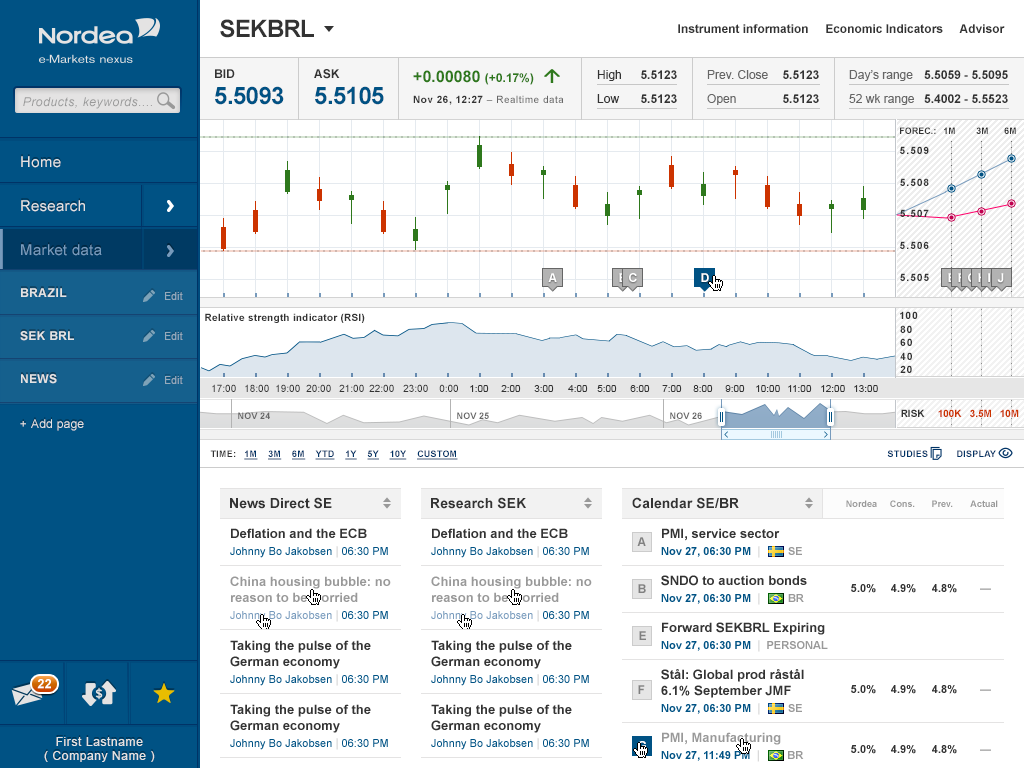This screenshot has width=1024, height=768.
Task: Click calendar badge E for Forward SEKBRL
Action: tap(641, 635)
